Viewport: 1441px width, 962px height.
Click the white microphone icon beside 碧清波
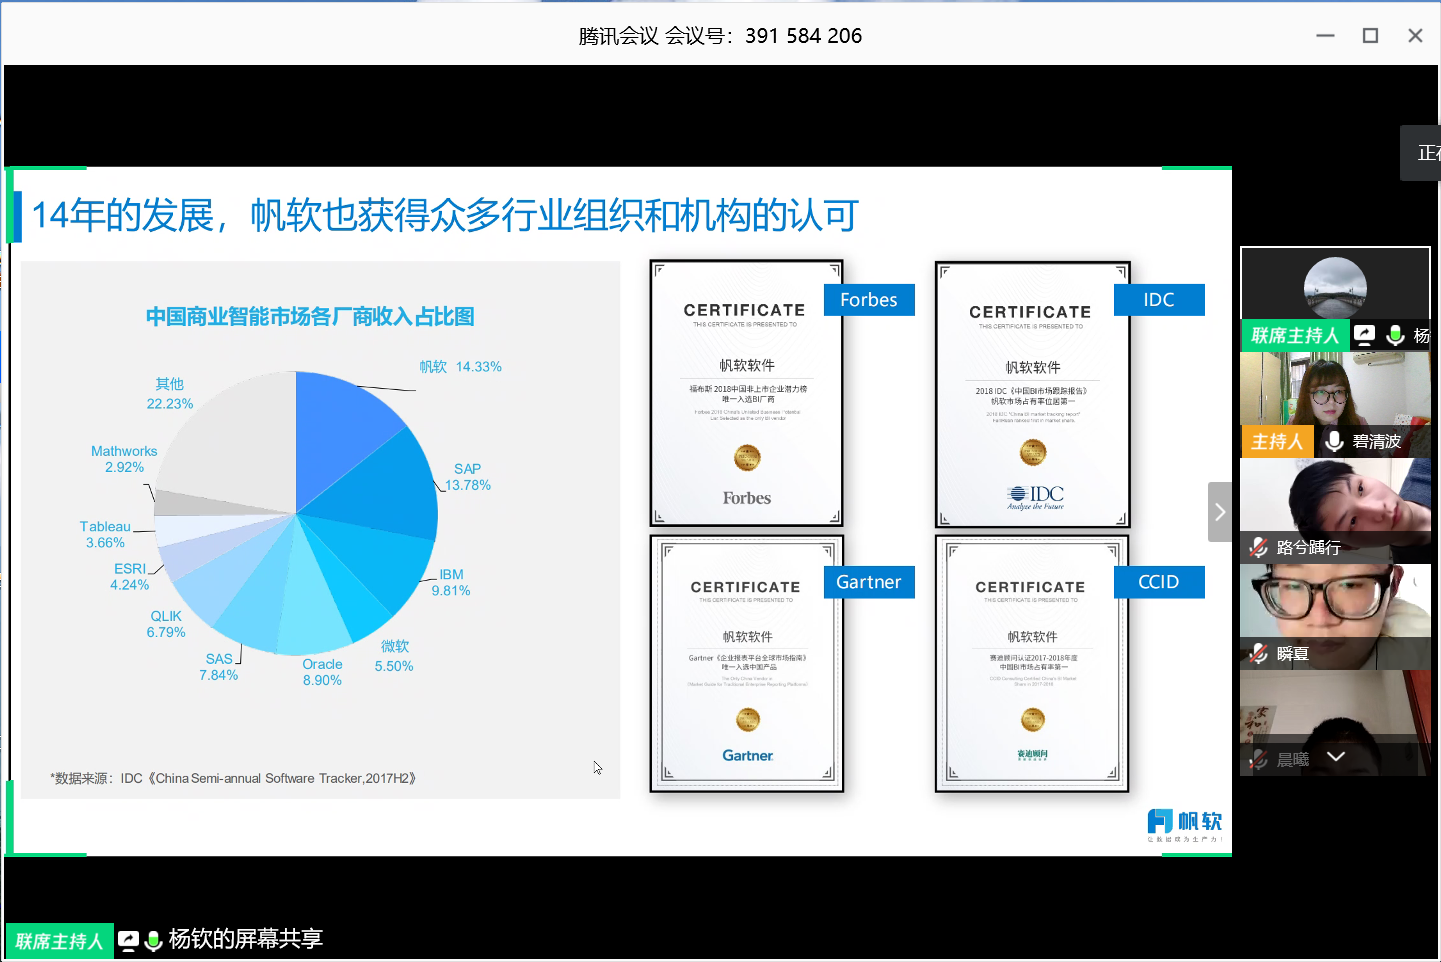pyautogui.click(x=1334, y=441)
